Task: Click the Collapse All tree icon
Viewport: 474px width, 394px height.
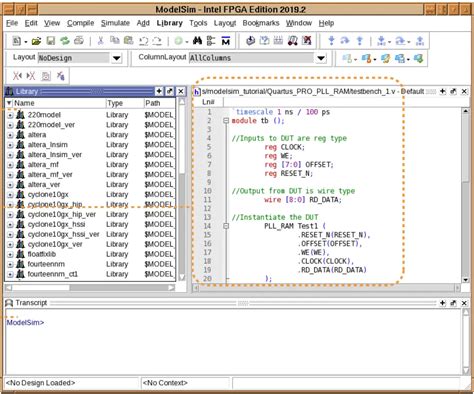Action: click(211, 41)
